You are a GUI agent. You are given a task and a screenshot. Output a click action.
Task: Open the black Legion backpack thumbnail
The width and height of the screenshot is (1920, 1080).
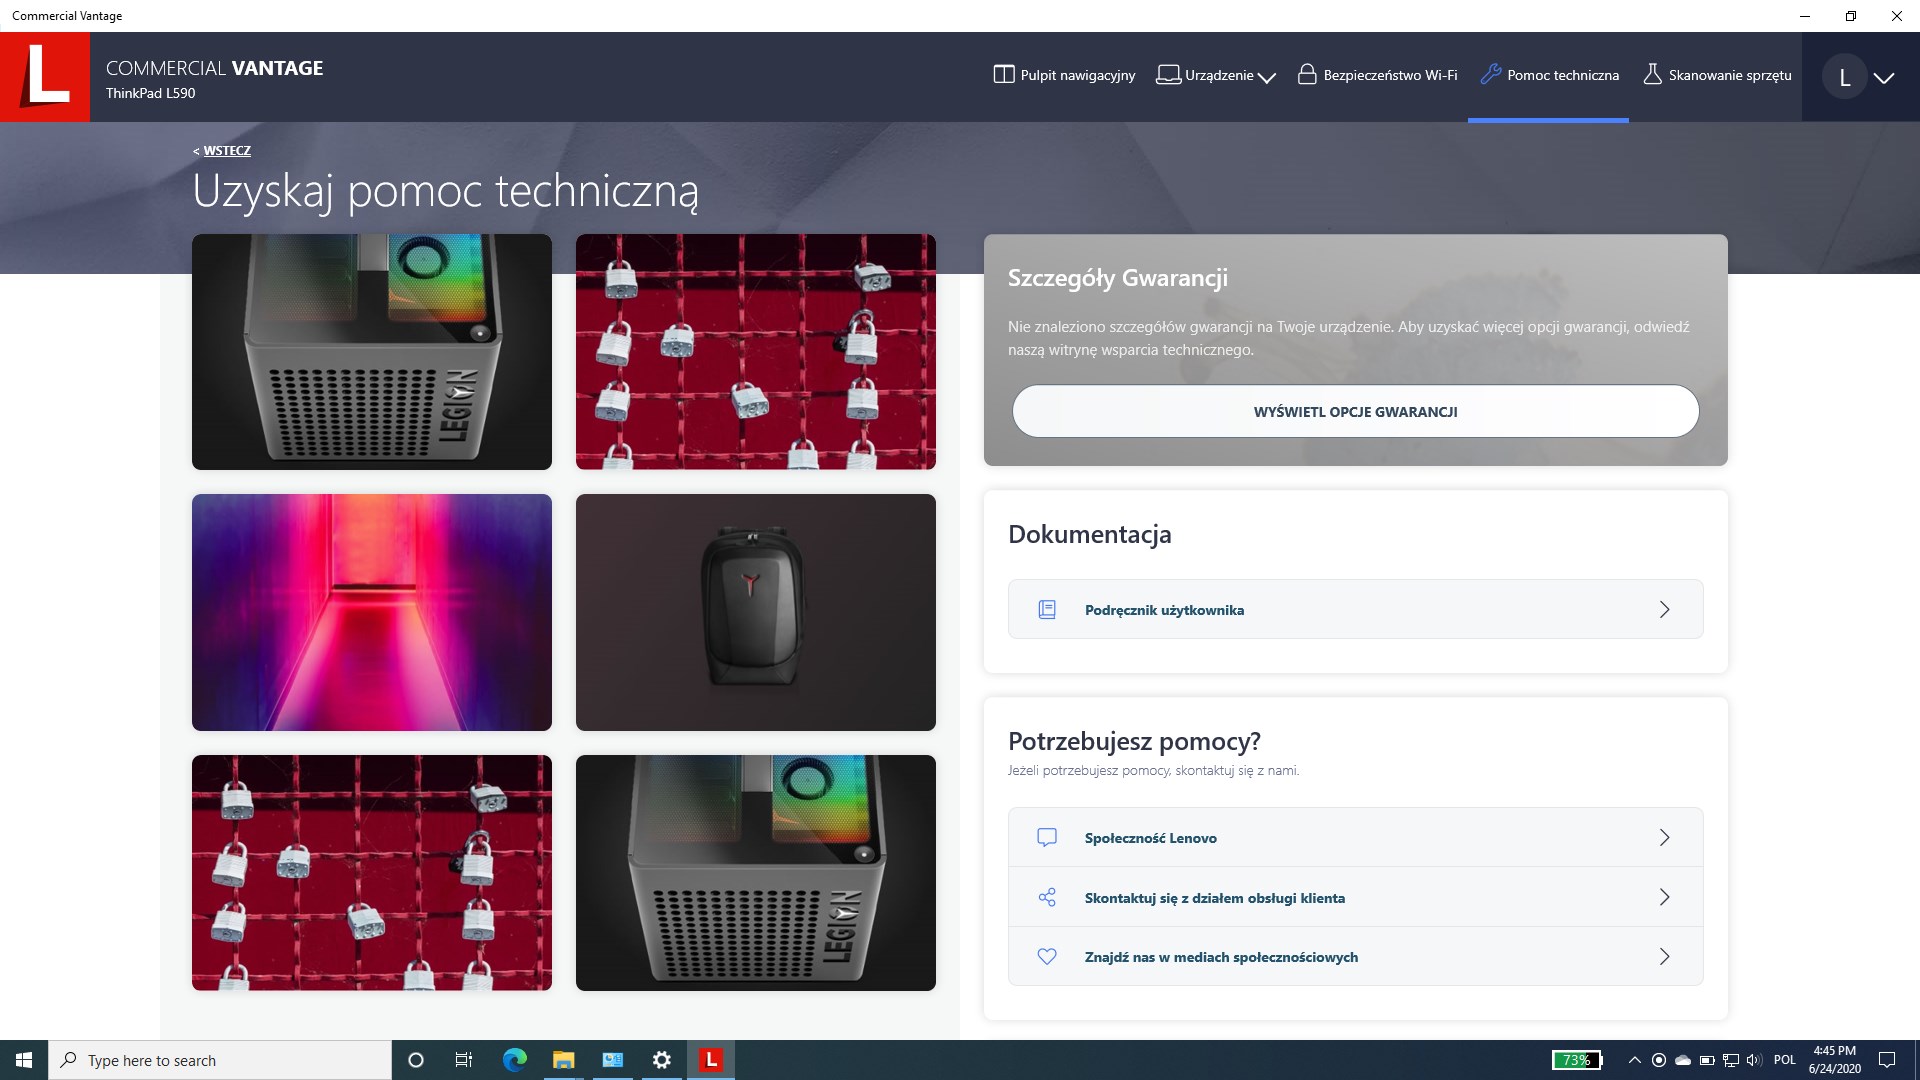tap(756, 612)
